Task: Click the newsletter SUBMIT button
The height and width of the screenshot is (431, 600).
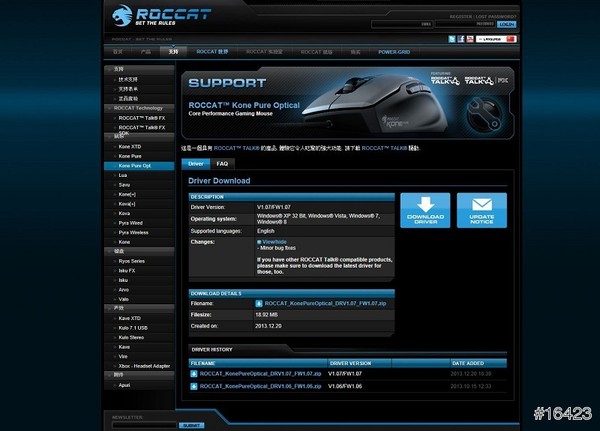Action: click(190, 425)
